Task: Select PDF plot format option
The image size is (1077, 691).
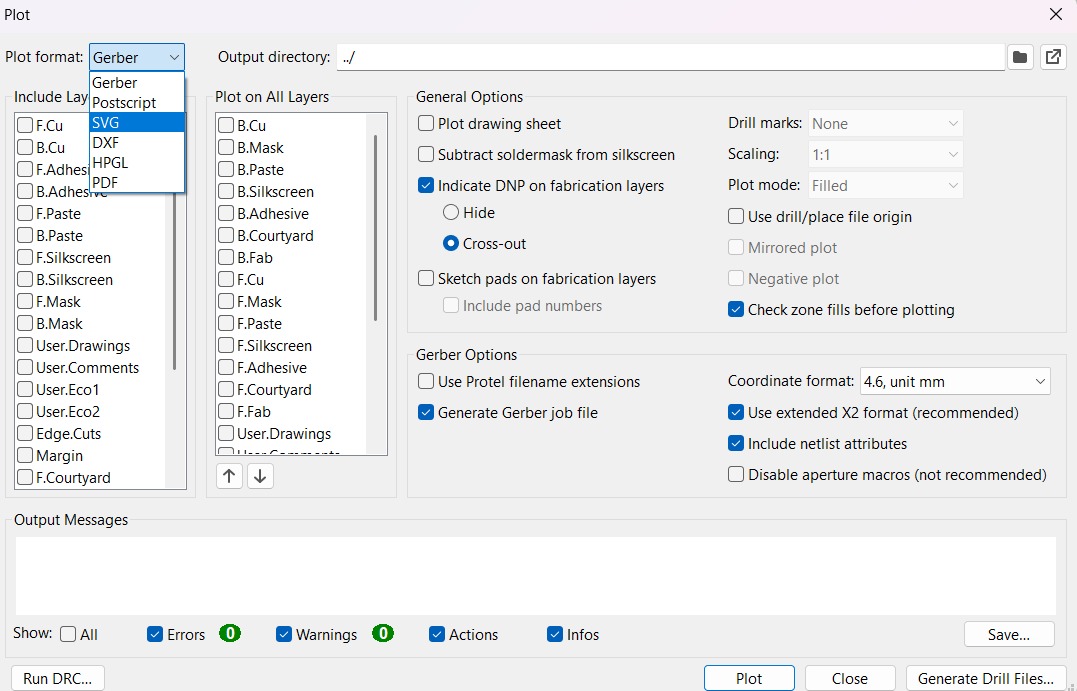Action: pyautogui.click(x=137, y=182)
